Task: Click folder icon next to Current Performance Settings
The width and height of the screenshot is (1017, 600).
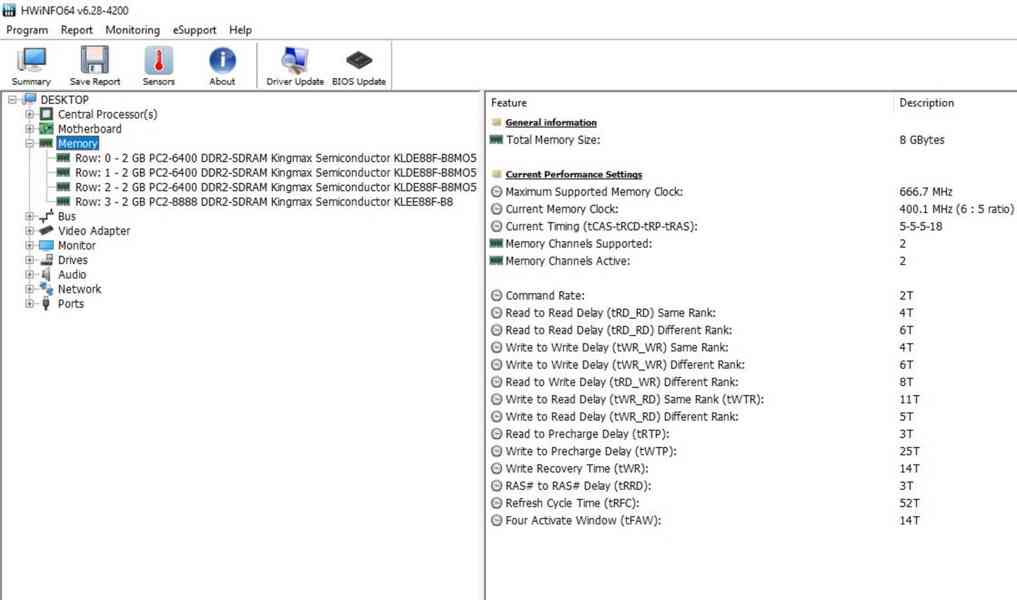Action: (497, 174)
